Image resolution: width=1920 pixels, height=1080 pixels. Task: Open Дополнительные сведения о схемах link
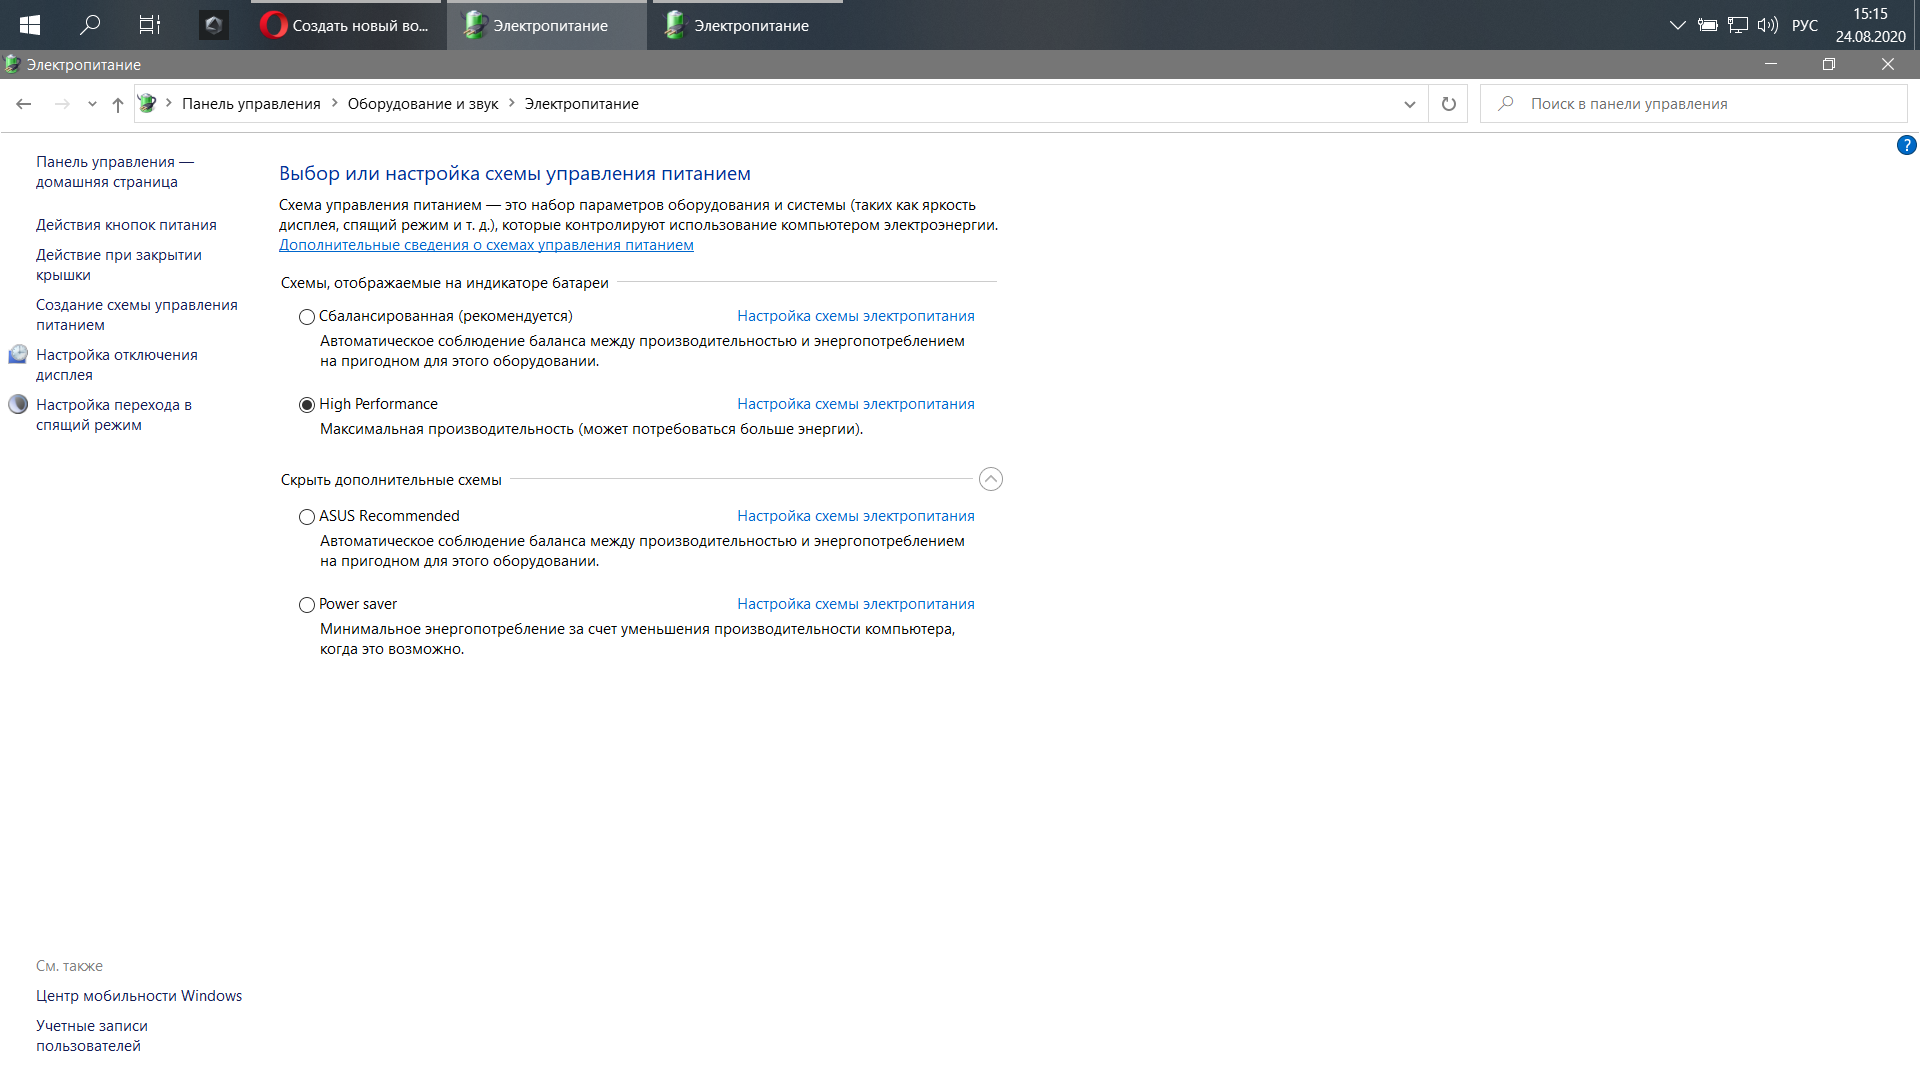tap(486, 245)
